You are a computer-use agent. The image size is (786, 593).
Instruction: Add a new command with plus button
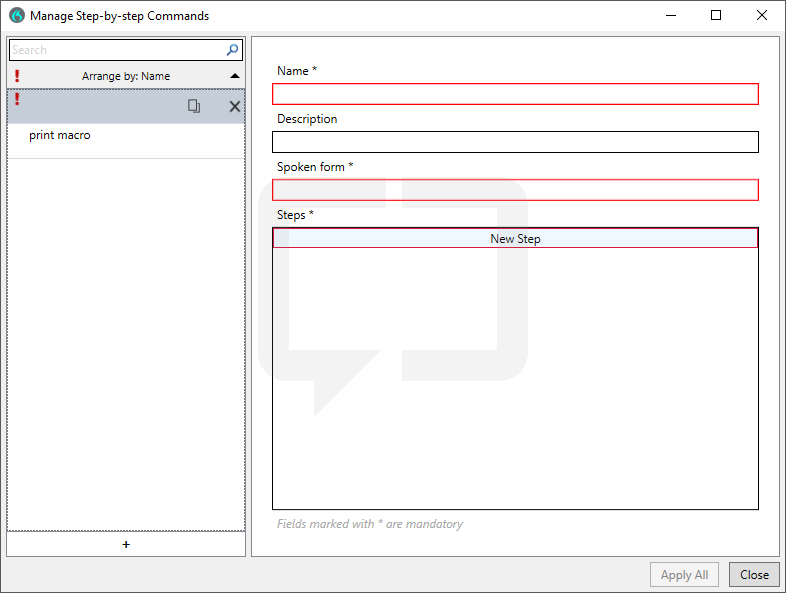(x=126, y=544)
